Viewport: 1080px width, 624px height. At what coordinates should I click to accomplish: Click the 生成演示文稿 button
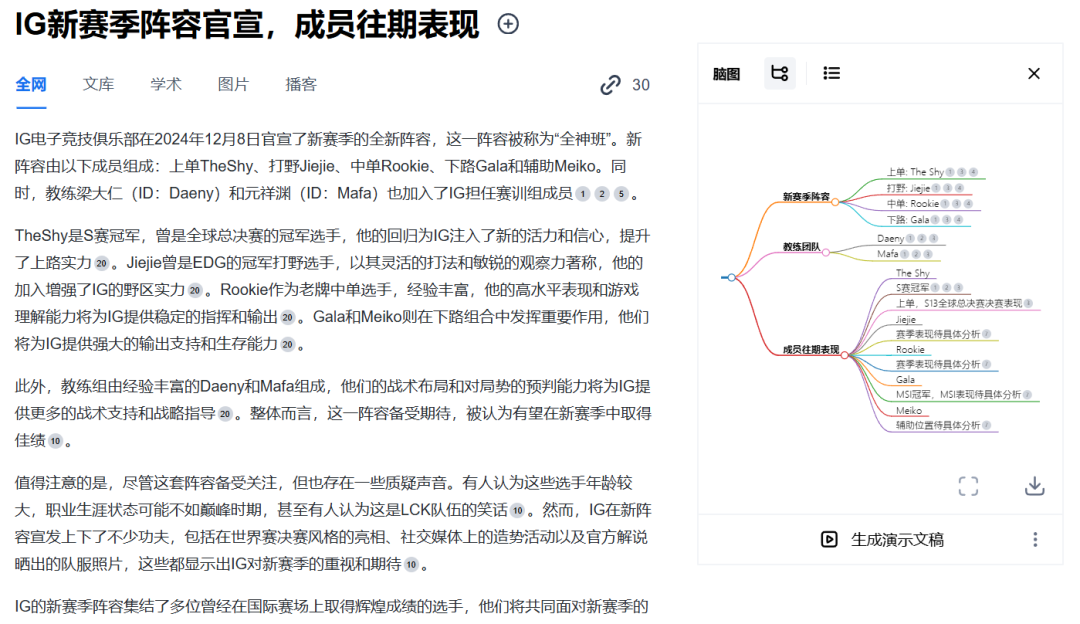point(882,539)
